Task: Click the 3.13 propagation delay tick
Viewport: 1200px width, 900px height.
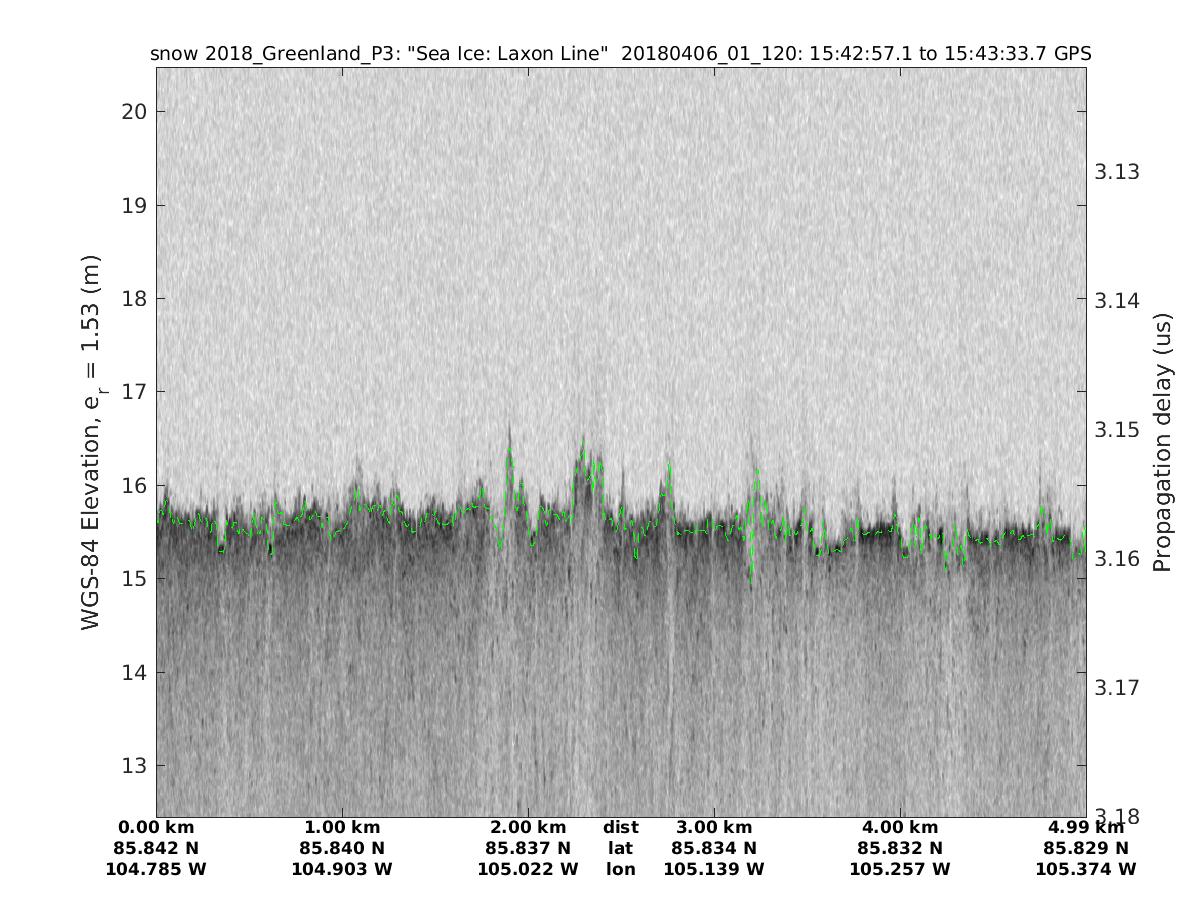Action: tap(1113, 172)
